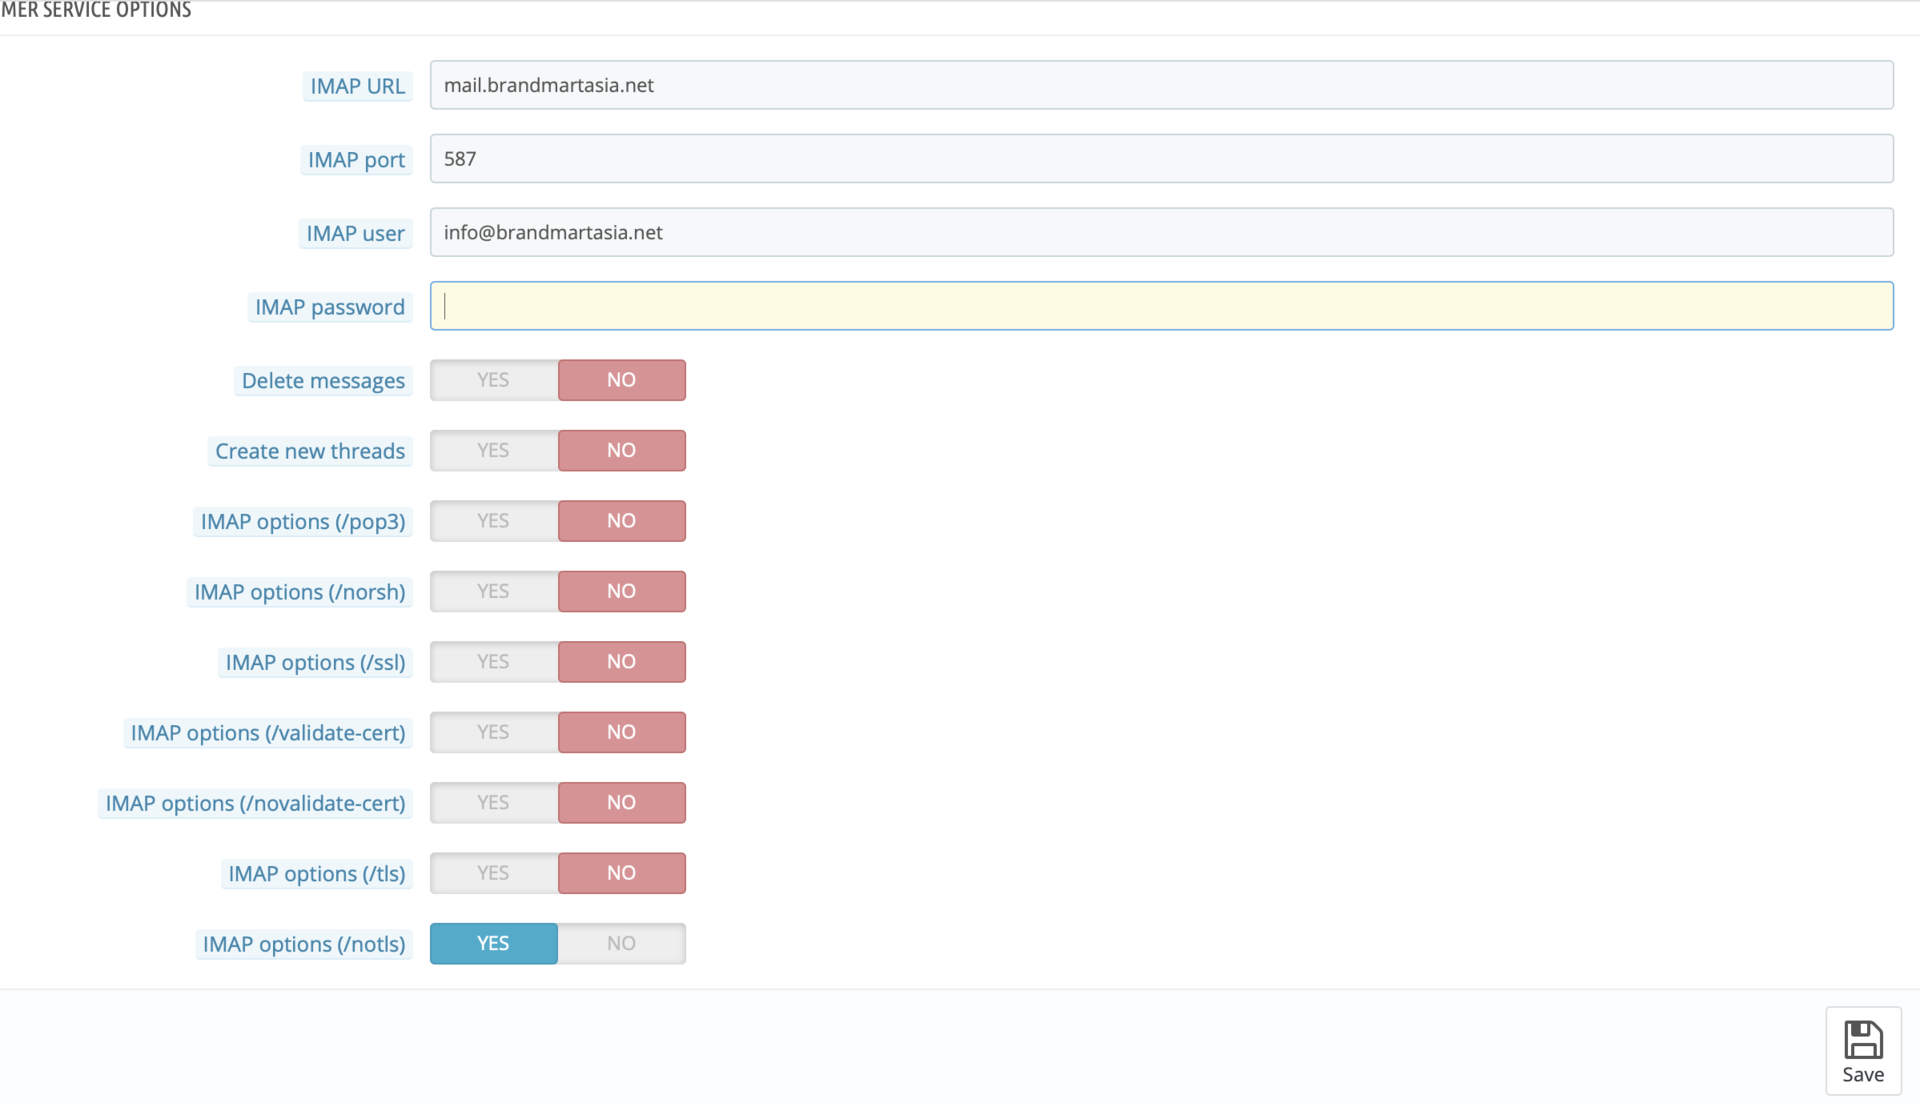
Task: Click inside the IMAP URL field
Action: coord(1160,85)
